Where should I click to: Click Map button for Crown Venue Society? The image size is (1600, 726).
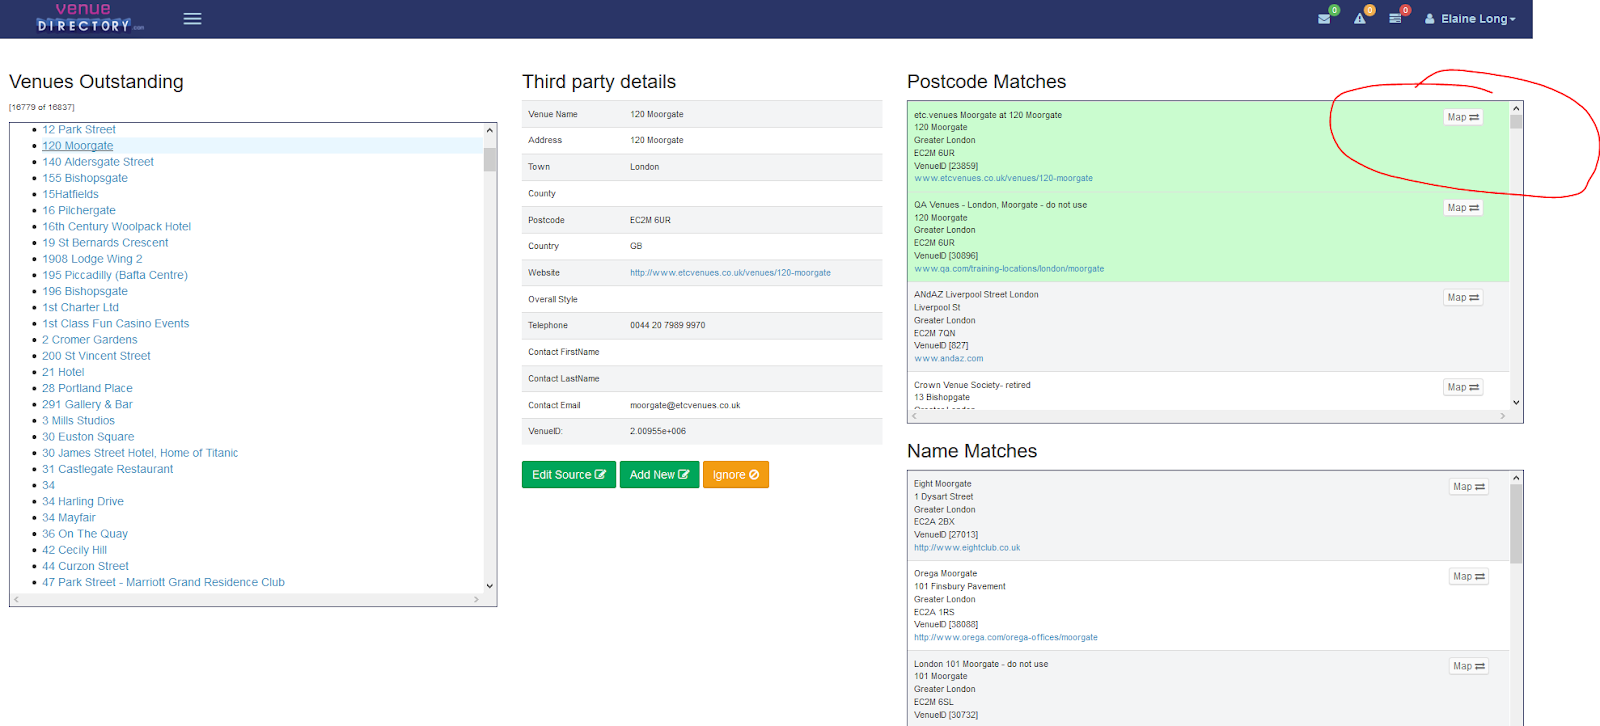1463,387
